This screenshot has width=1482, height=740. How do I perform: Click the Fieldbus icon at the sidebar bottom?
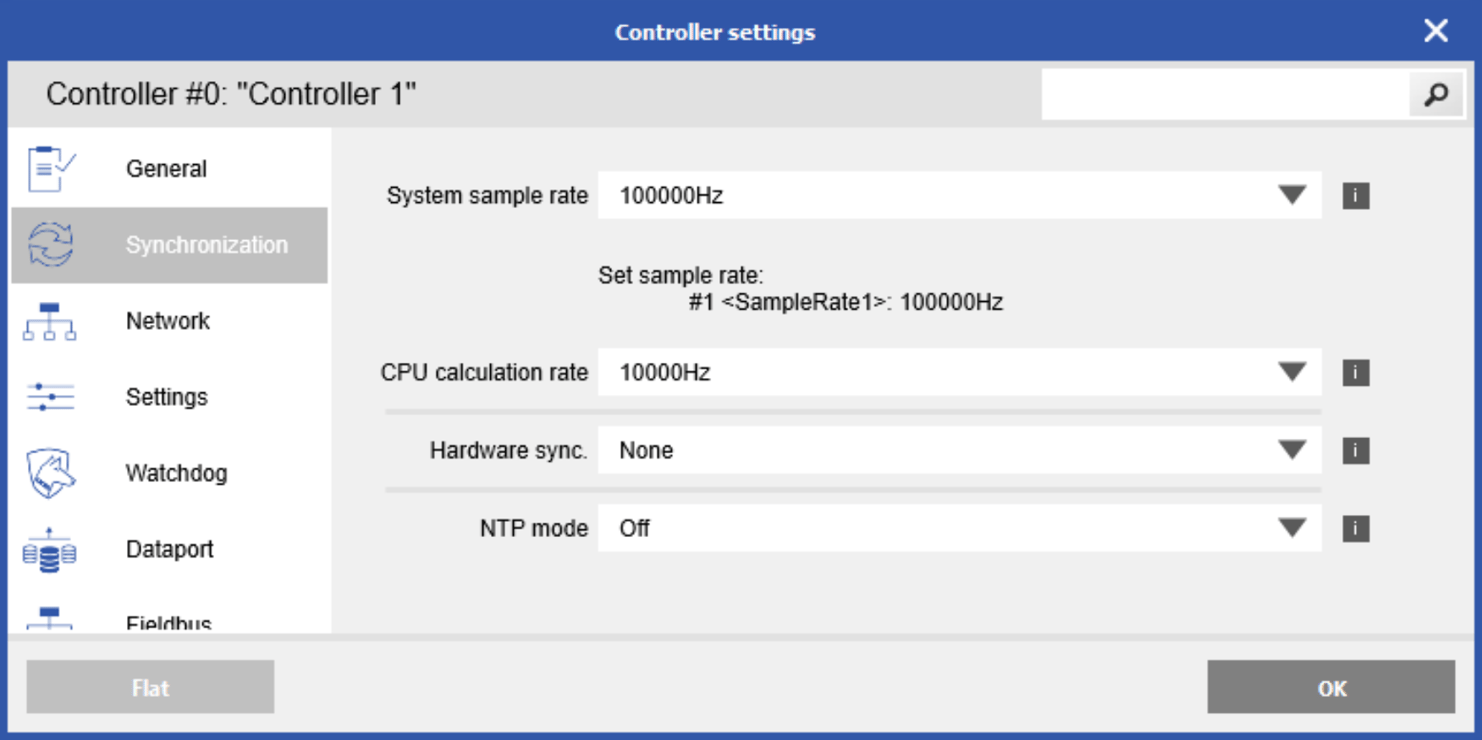click(49, 620)
